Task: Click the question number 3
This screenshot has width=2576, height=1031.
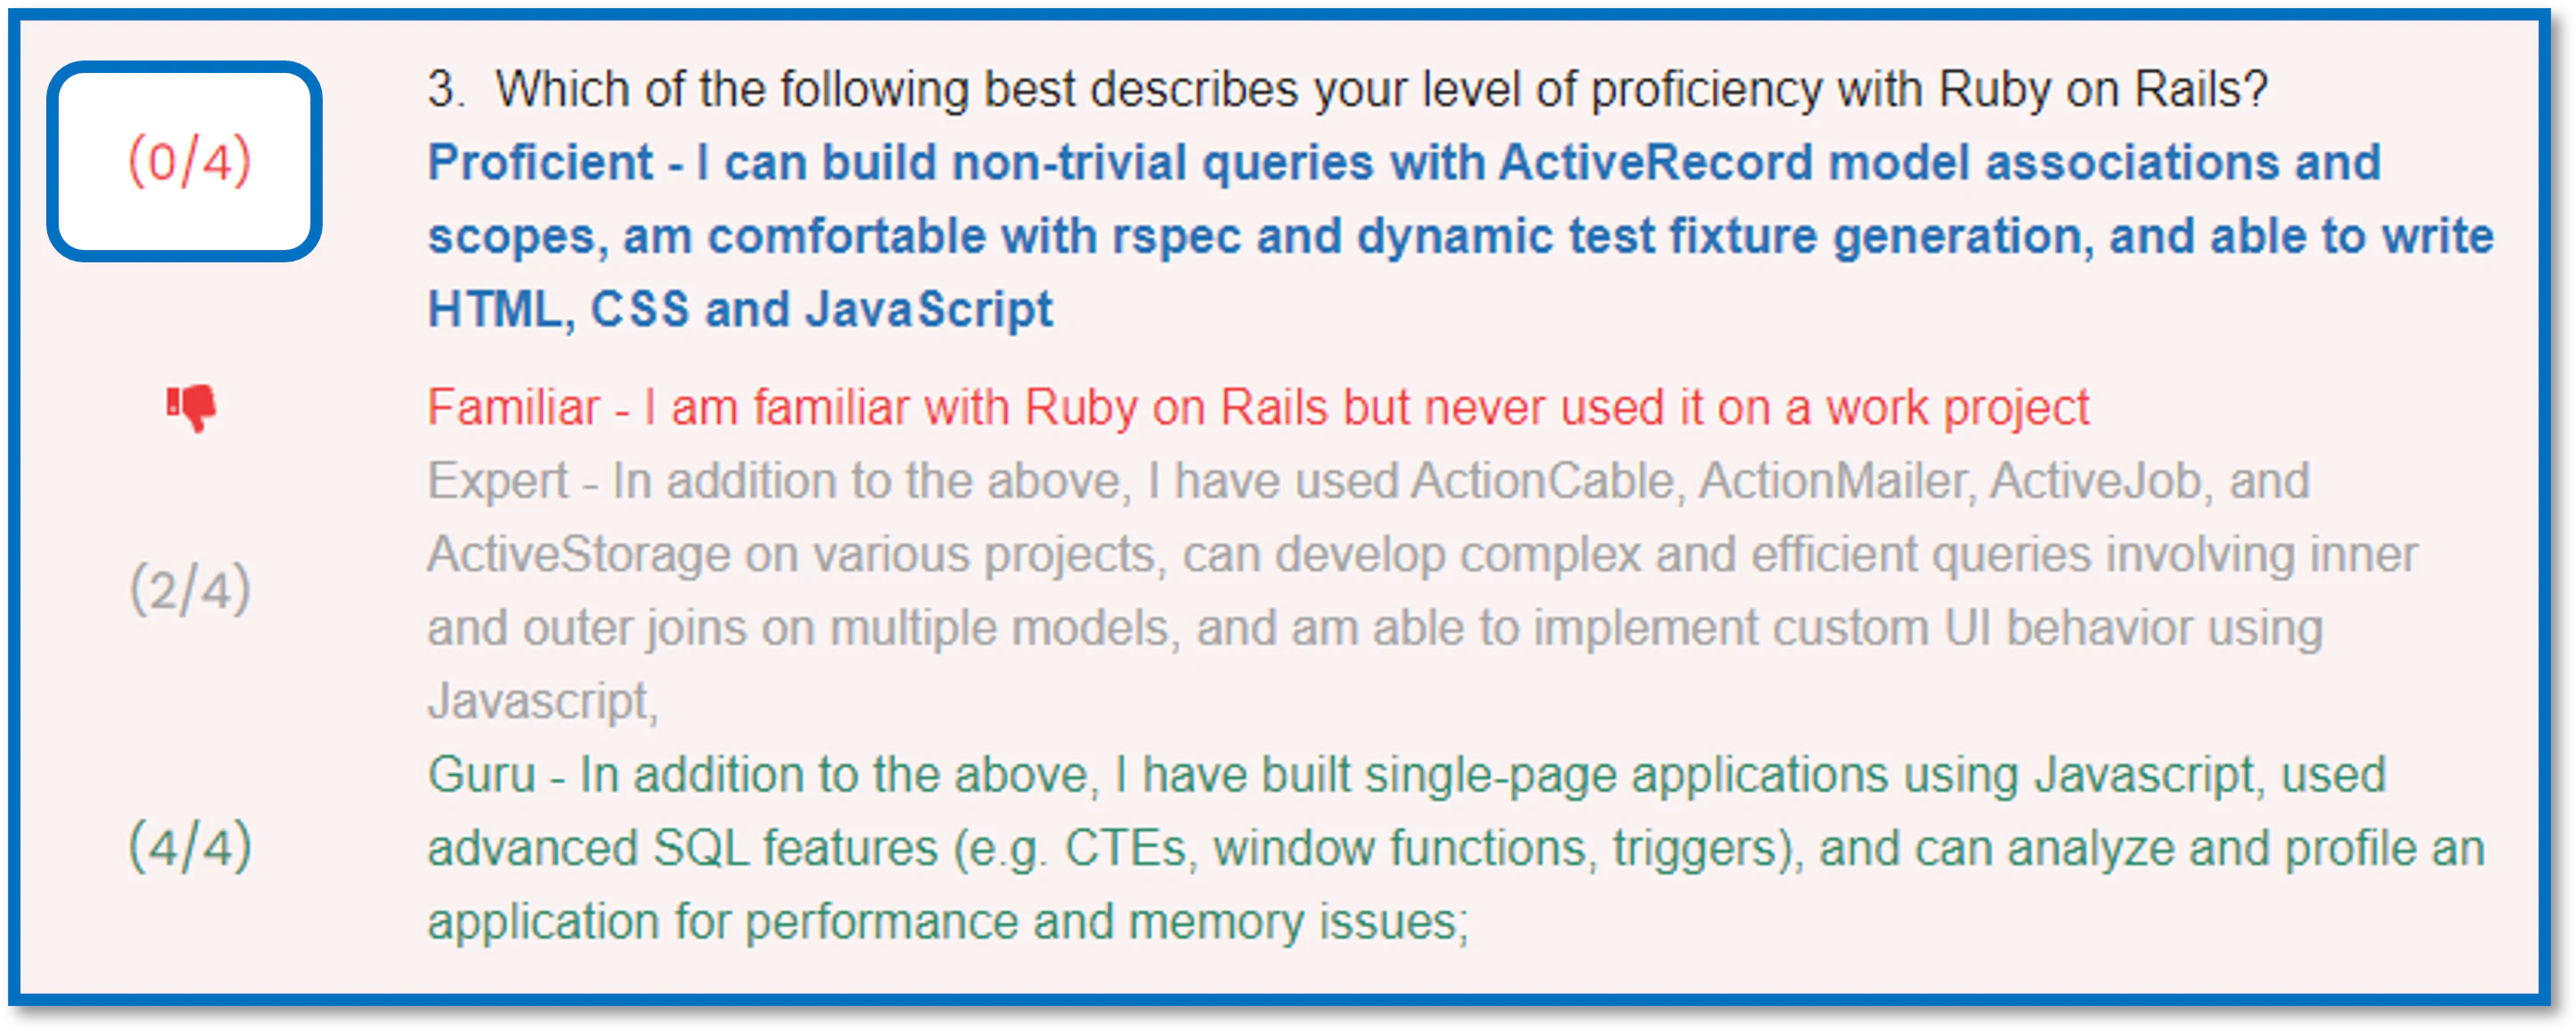Action: pyautogui.click(x=444, y=89)
